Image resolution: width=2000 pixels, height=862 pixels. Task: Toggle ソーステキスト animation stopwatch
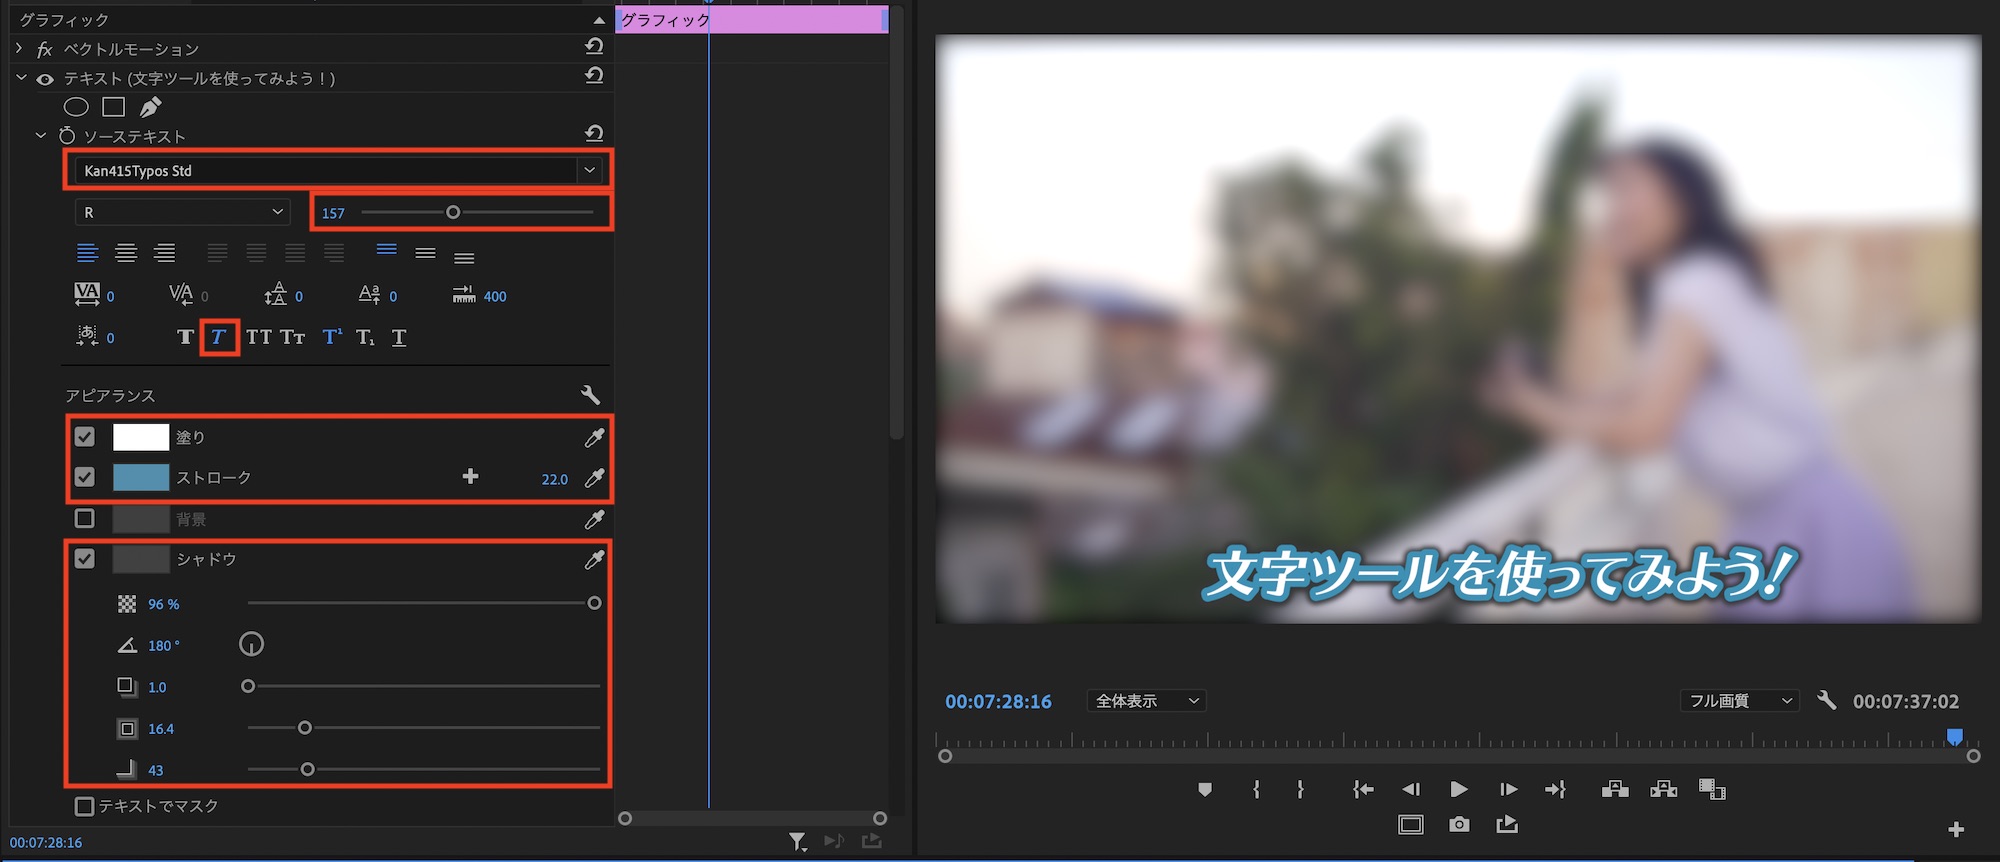pyautogui.click(x=67, y=135)
